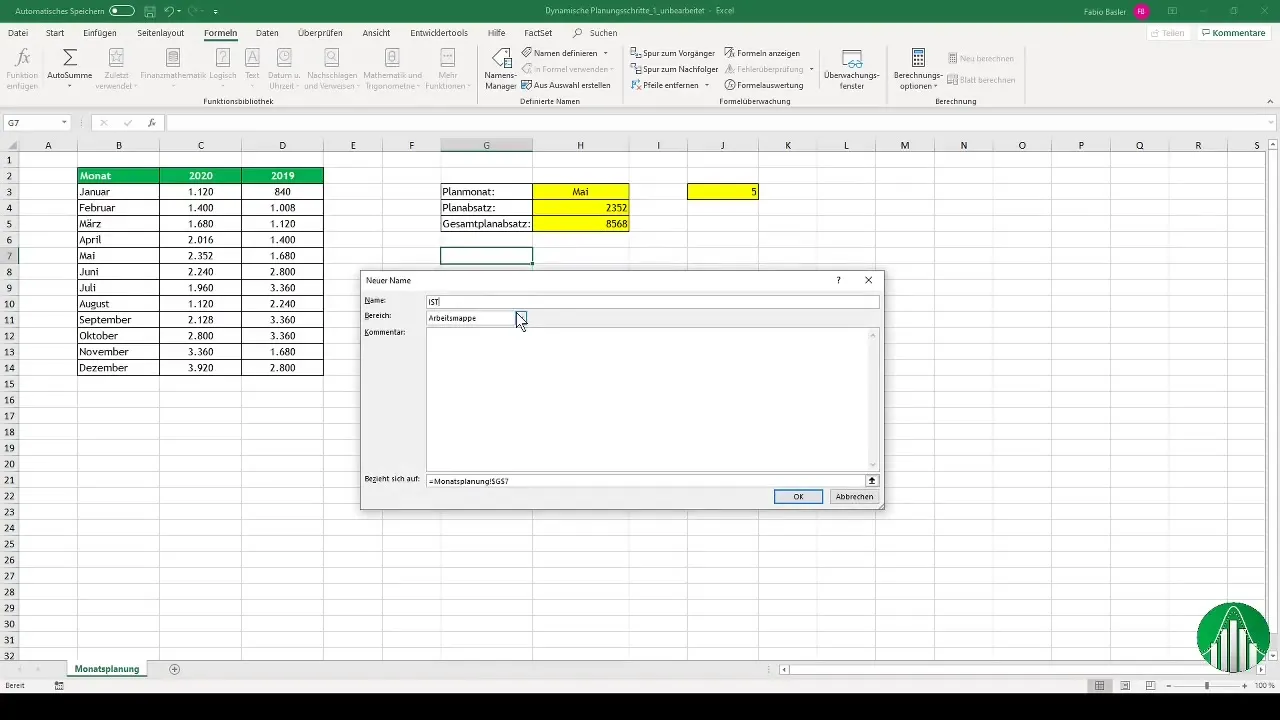Image resolution: width=1280 pixels, height=720 pixels.
Task: Toggle Automatisches Speichern switch
Action: [x=122, y=11]
